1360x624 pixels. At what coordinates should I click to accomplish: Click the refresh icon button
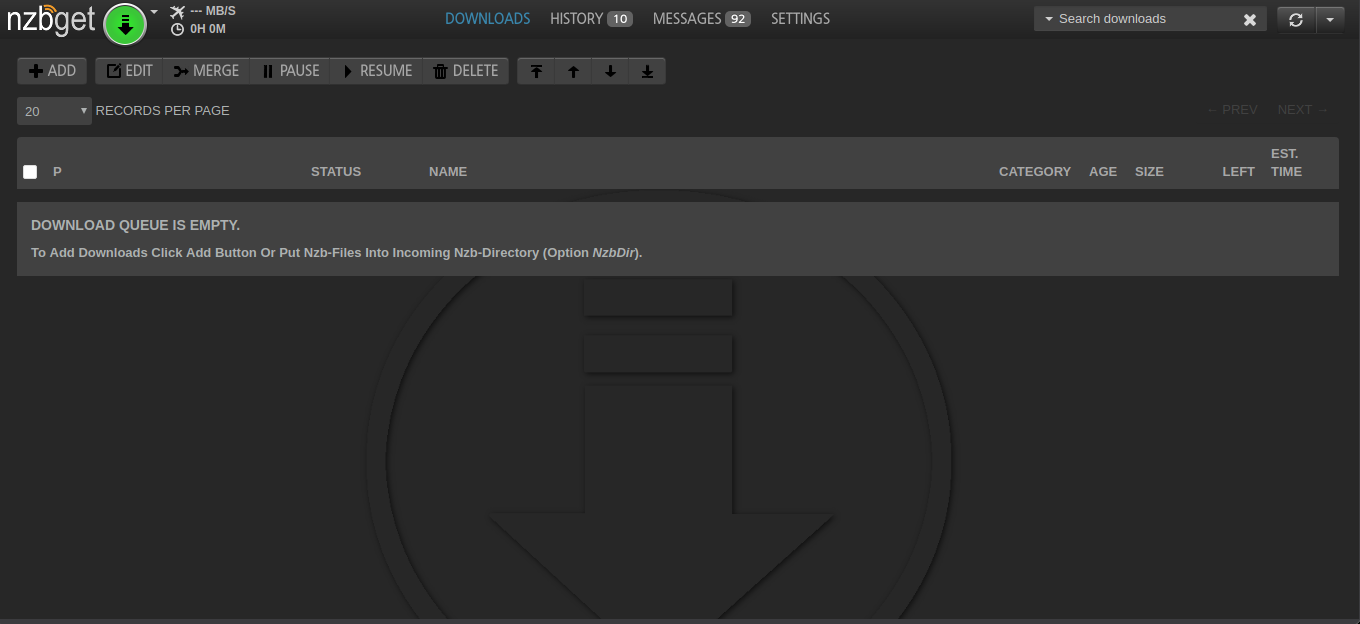click(x=1296, y=19)
